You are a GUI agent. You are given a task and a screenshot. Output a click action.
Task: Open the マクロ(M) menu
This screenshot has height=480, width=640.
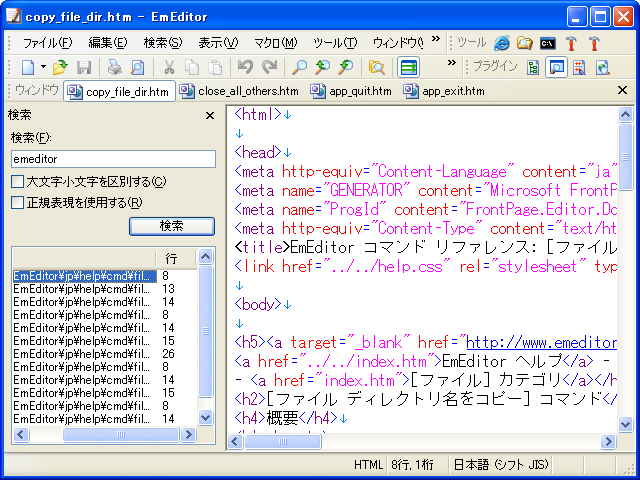pos(276,43)
